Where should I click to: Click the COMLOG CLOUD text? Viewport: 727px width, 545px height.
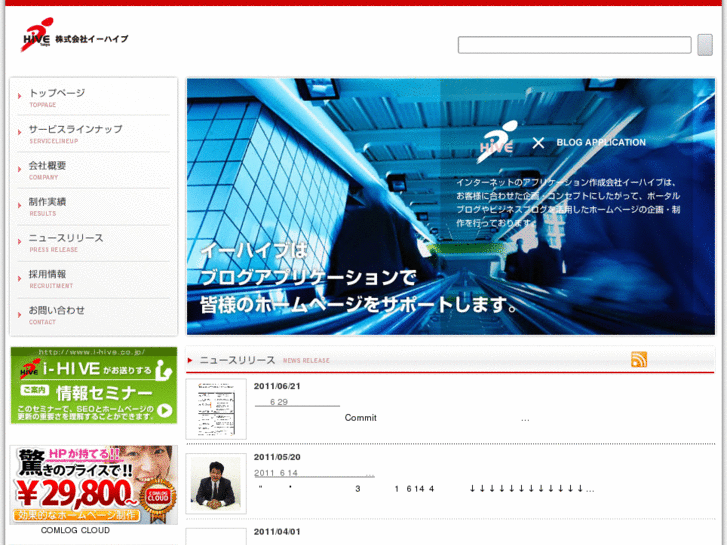75,530
